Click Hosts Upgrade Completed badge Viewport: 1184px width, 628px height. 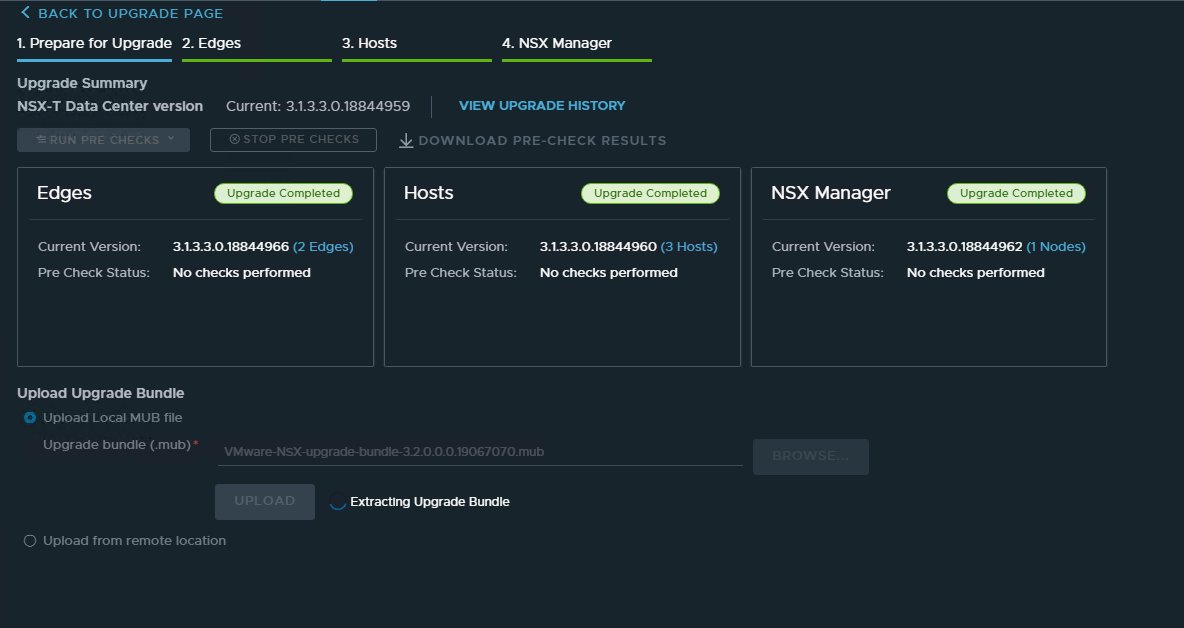coord(650,193)
